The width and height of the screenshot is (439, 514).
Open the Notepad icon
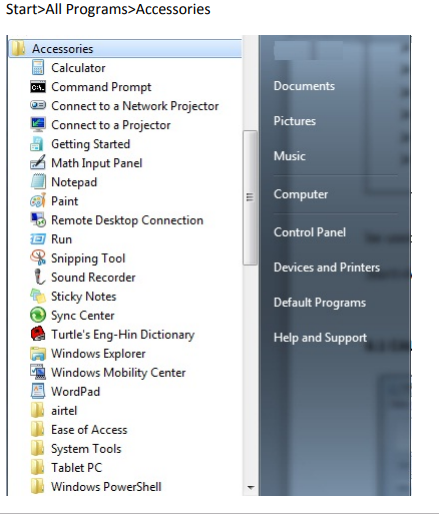point(38,182)
